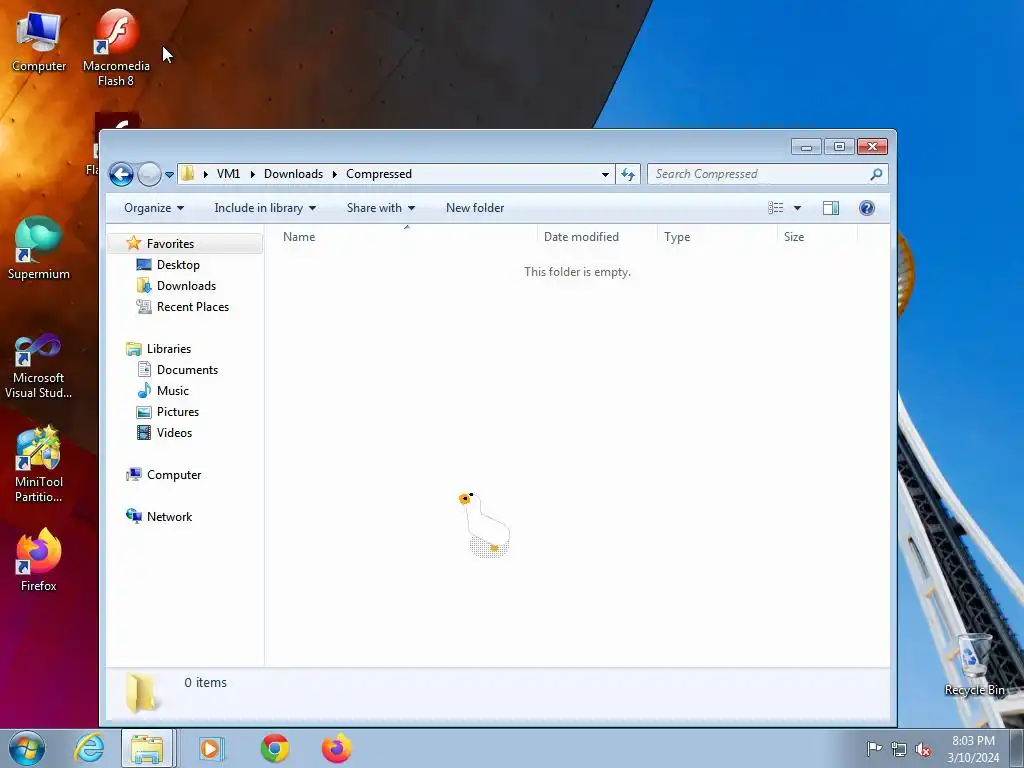Open Include in library menu
The height and width of the screenshot is (768, 1024).
(x=265, y=208)
